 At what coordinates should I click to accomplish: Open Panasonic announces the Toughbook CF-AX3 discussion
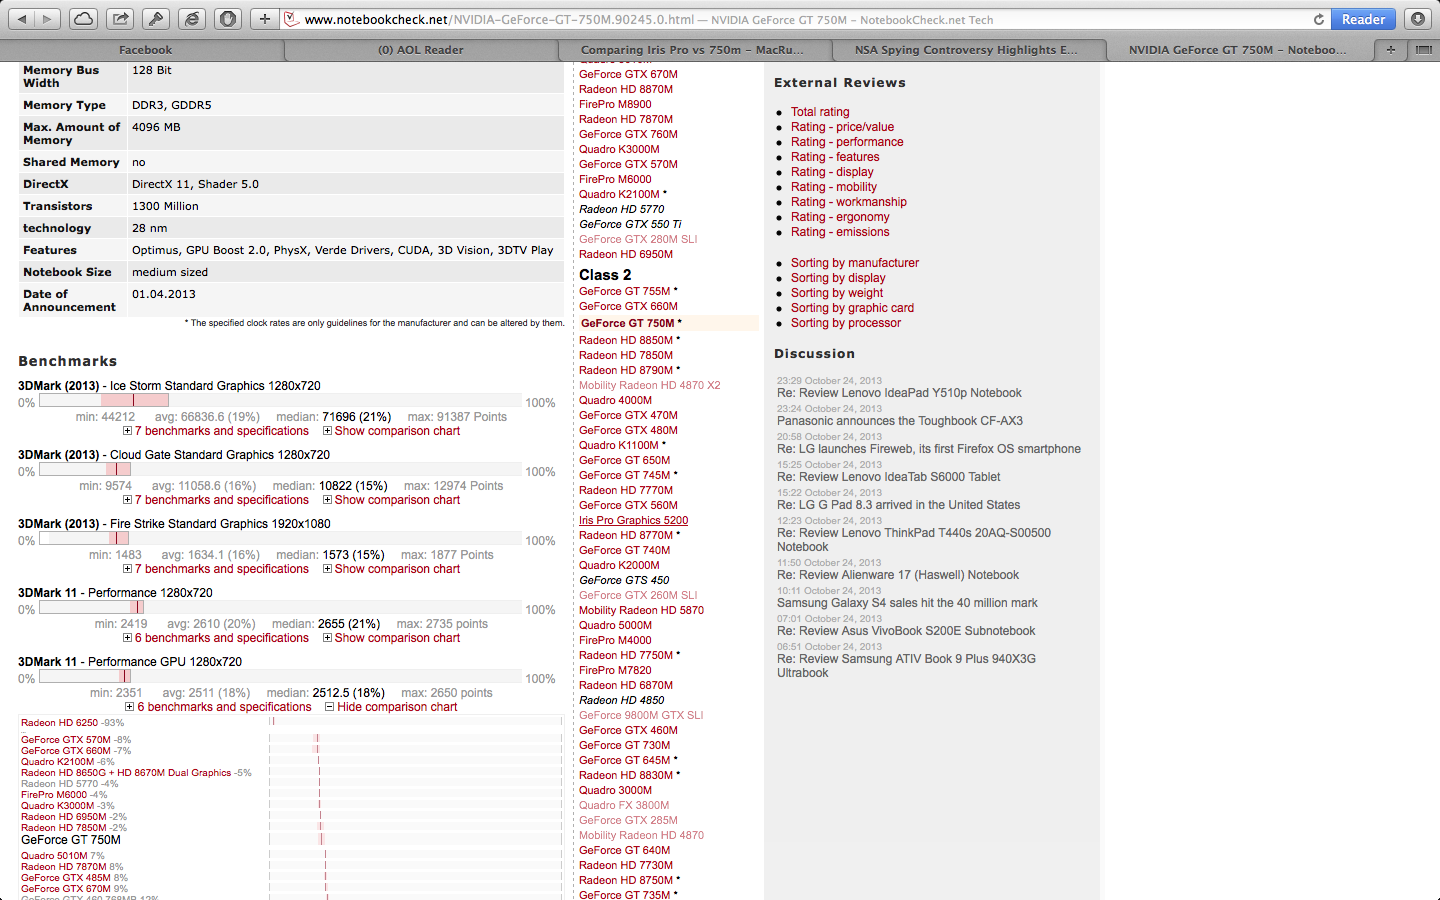tap(900, 421)
